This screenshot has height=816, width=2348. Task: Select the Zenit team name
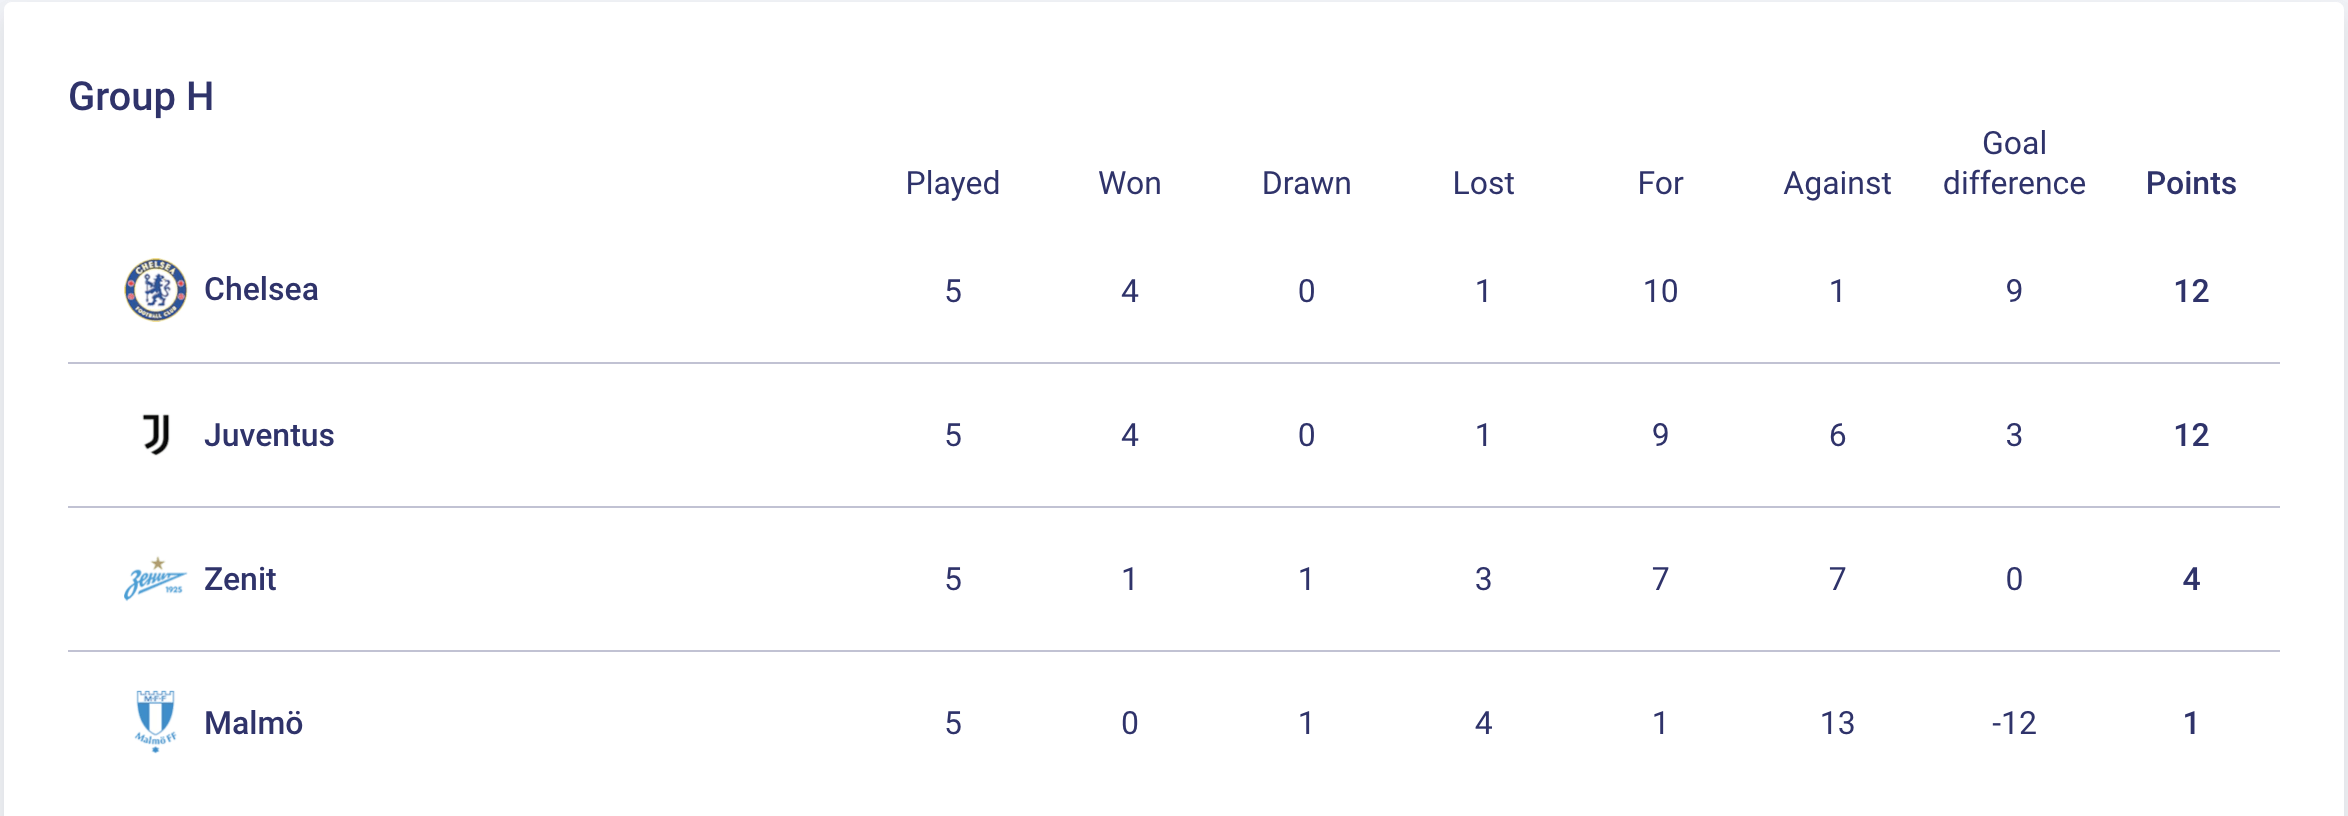[240, 579]
